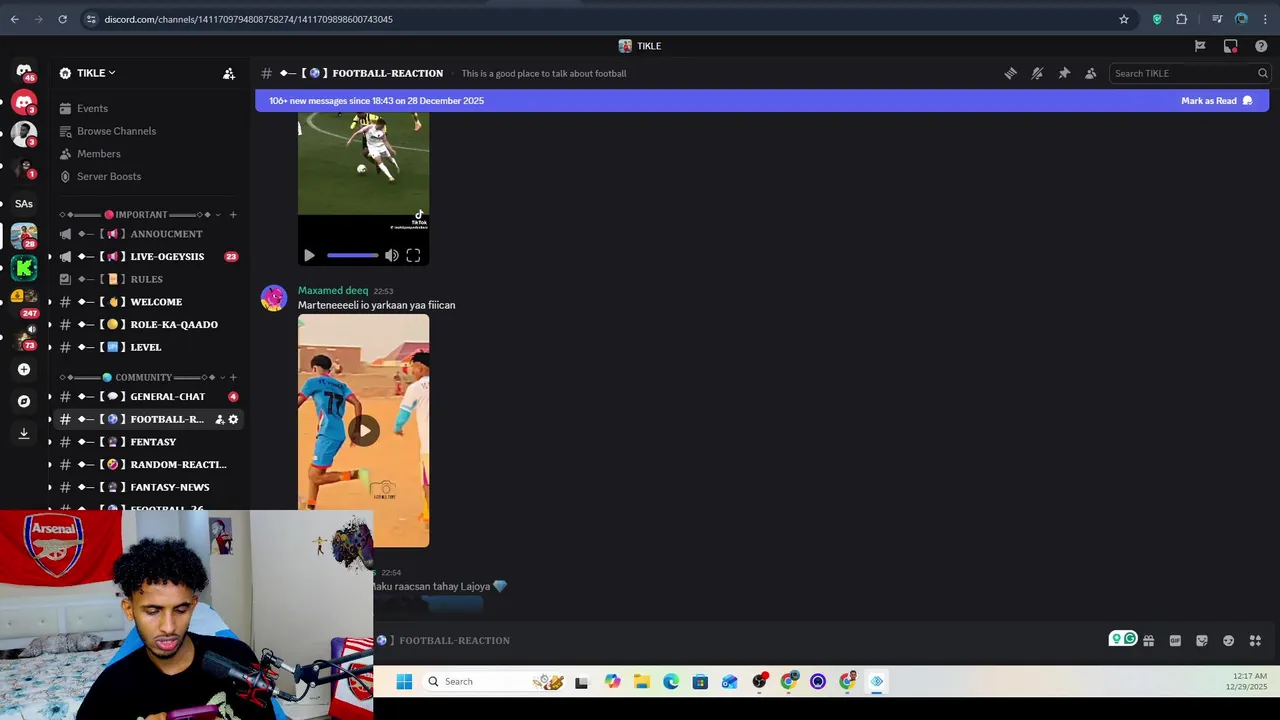Open File Explorer from taskbar

pos(642,682)
